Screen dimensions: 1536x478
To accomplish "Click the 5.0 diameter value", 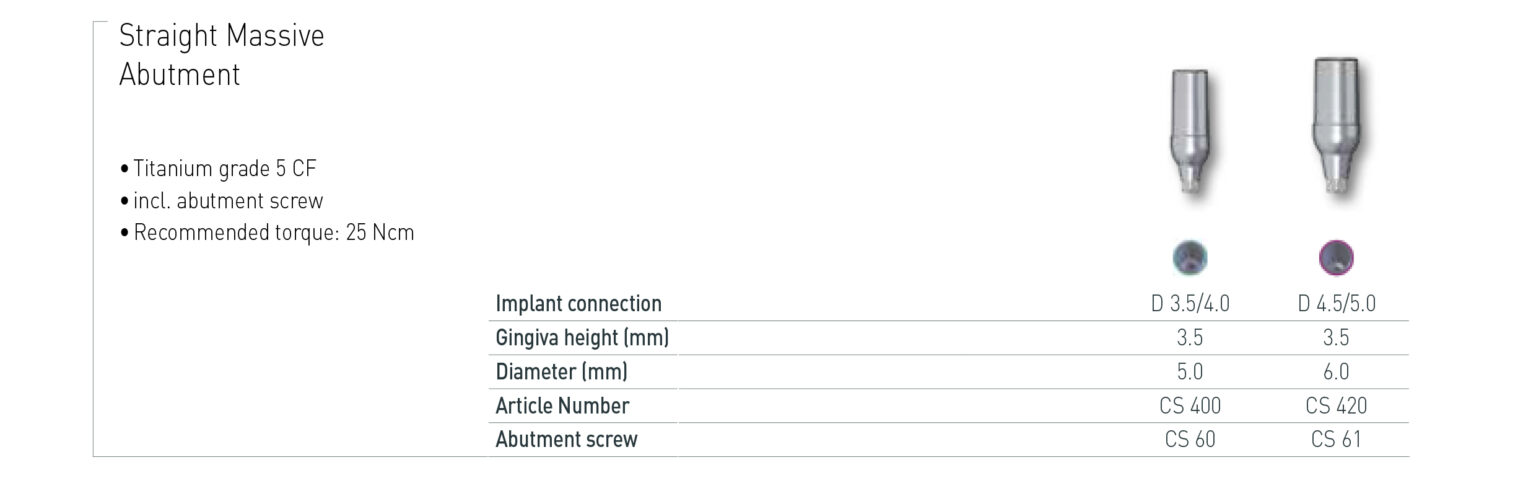I will click(x=1190, y=372).
